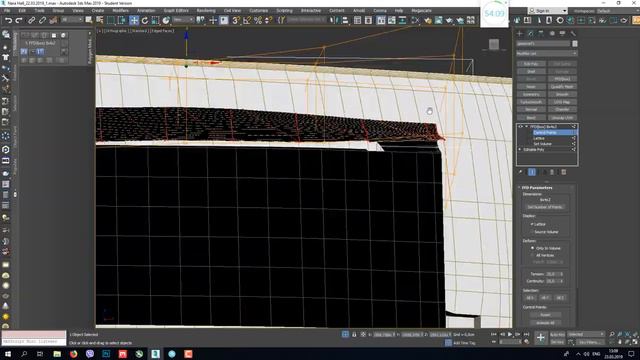Click the Set Number of Points button

coord(545,207)
